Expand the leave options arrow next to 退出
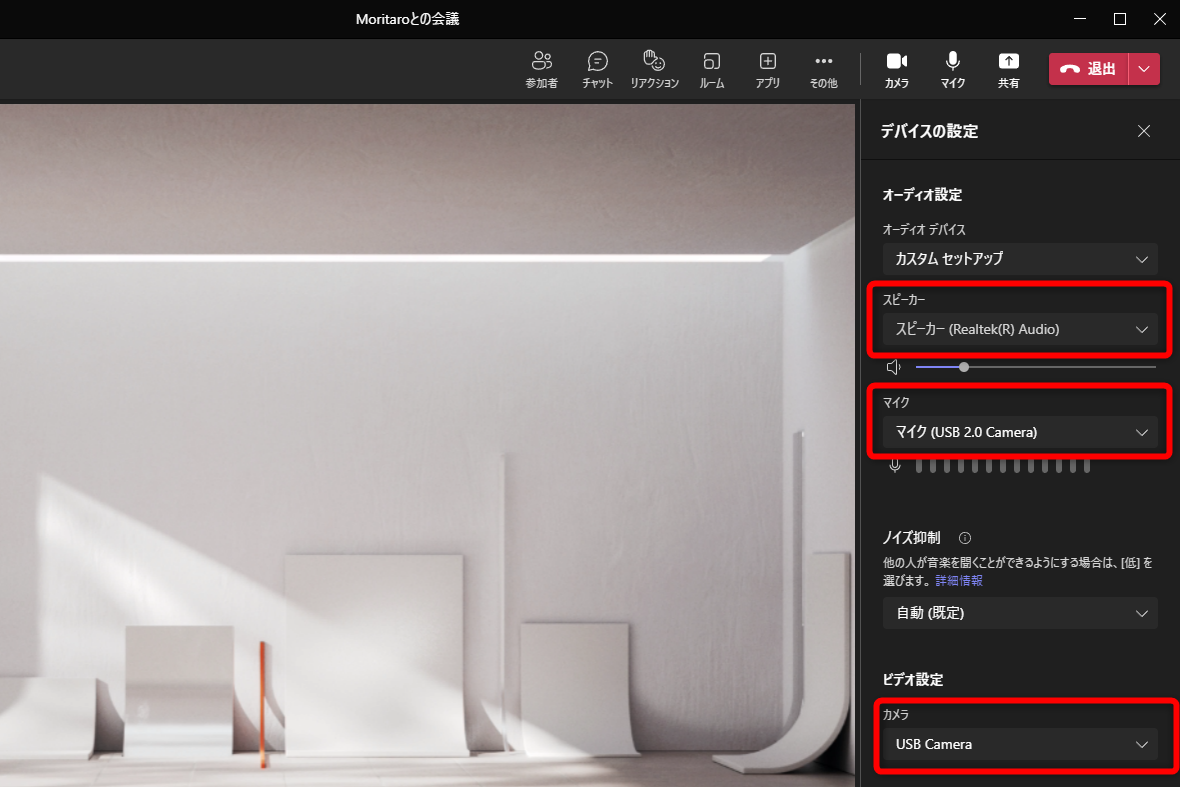1180x787 pixels. click(1144, 69)
